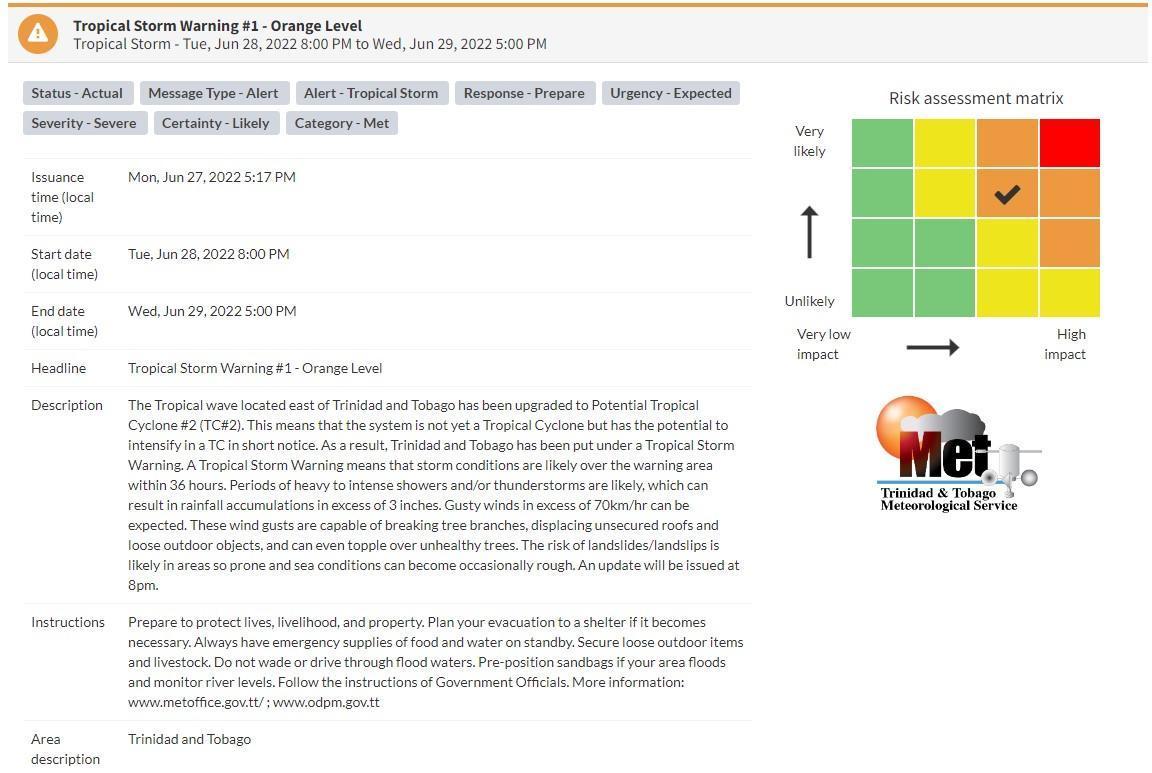Viewport: 1152px width, 773px height.
Task: Click the 'Description' field label
Action: 67,405
